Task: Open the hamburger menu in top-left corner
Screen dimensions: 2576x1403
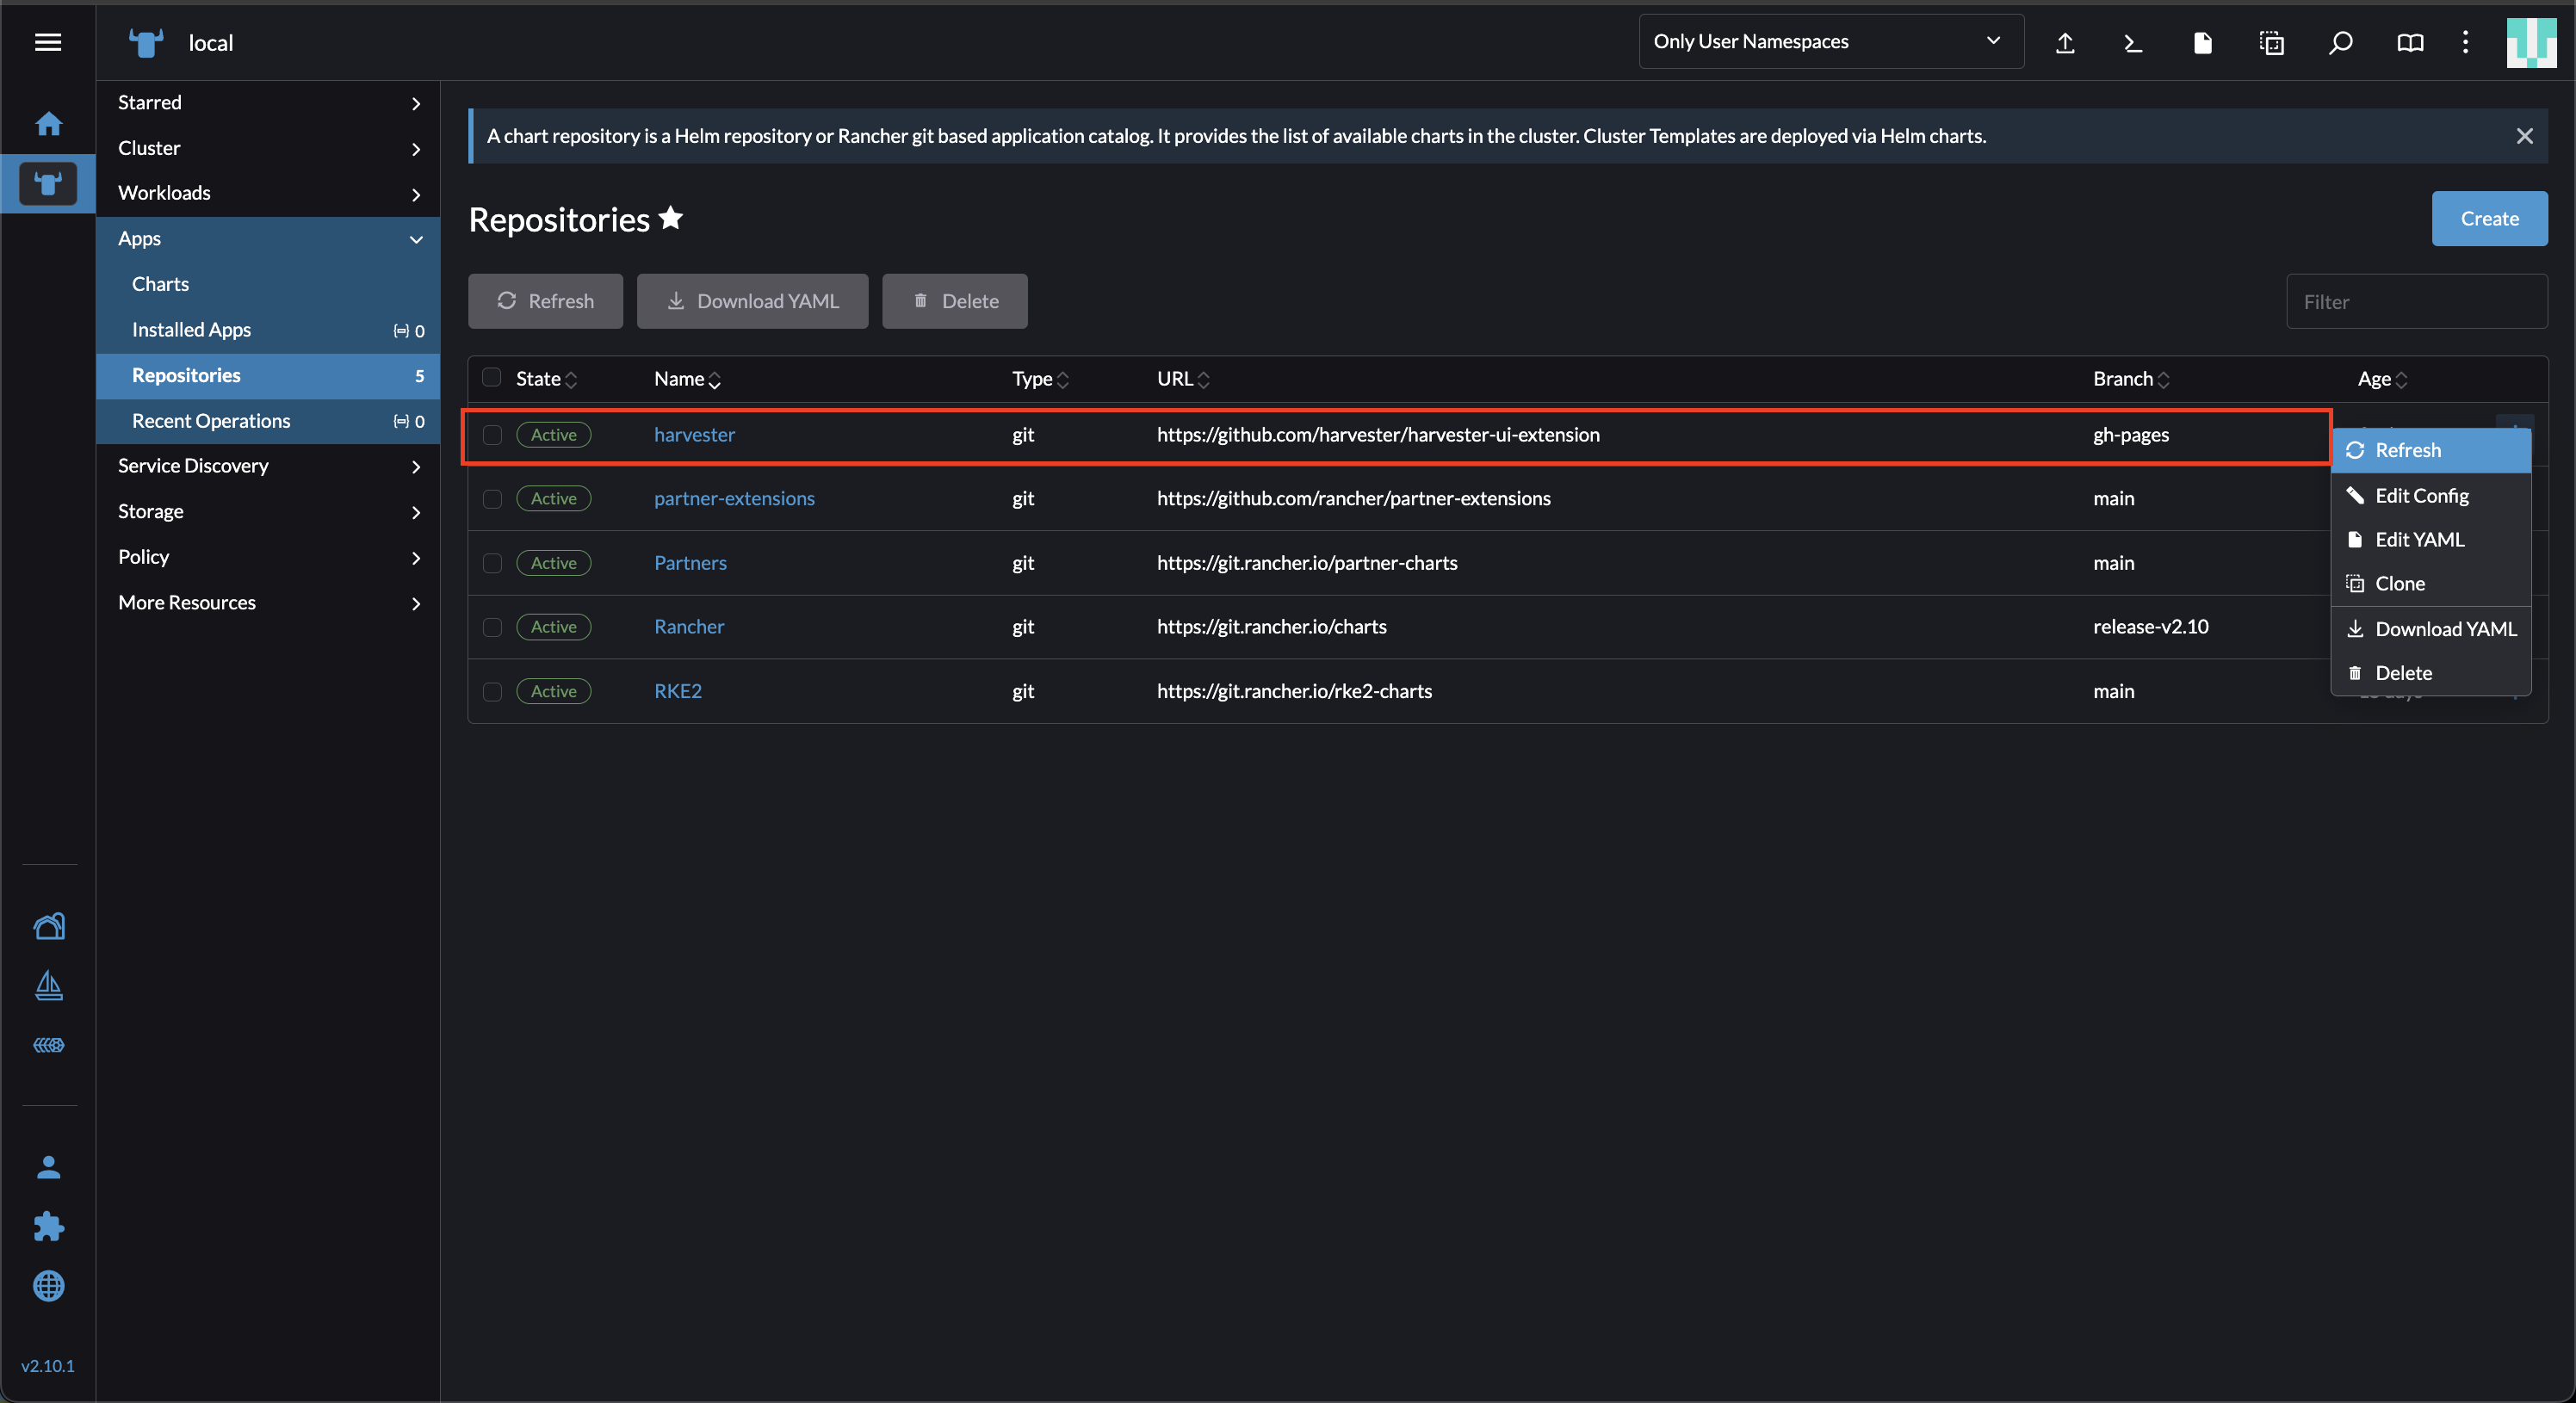Action: click(x=47, y=42)
